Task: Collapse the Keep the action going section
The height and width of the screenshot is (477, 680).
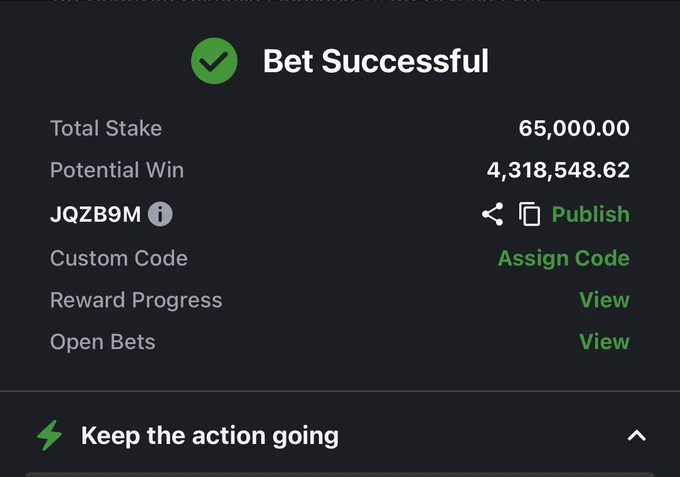Action: 637,435
